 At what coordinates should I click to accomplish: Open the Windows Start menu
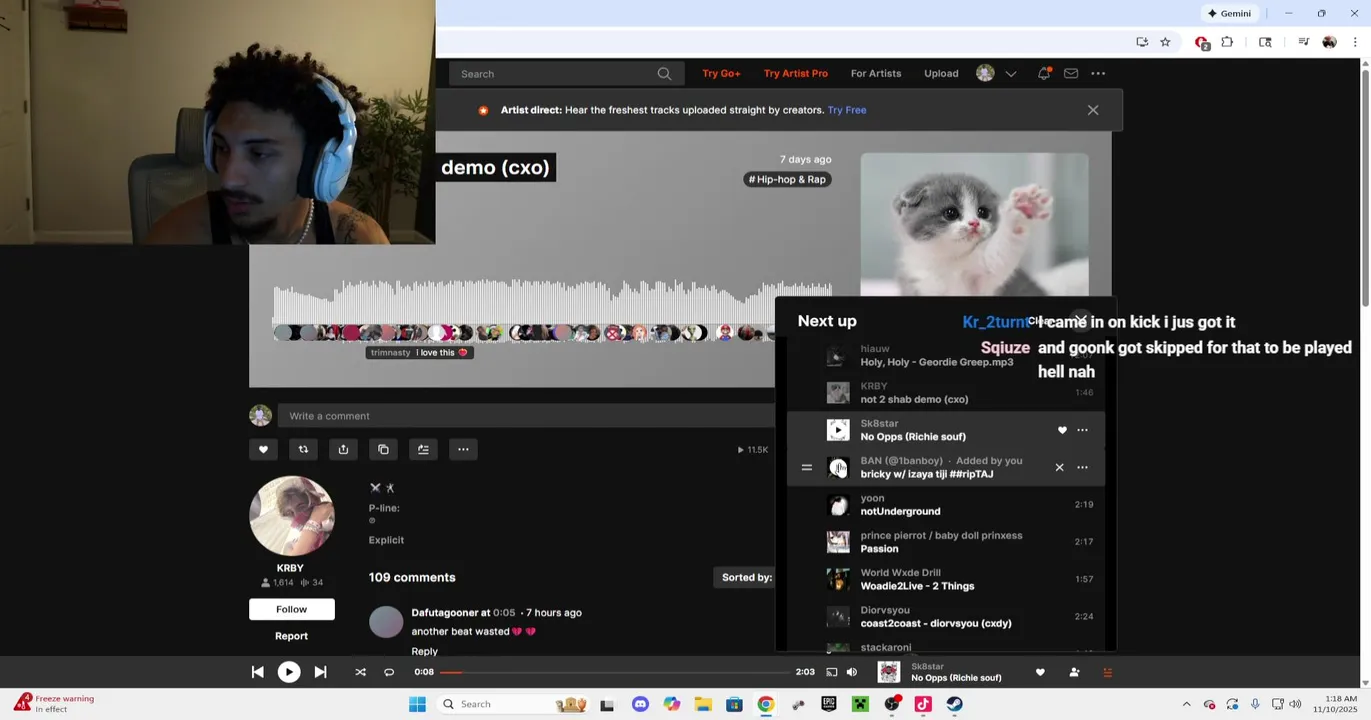(x=417, y=704)
